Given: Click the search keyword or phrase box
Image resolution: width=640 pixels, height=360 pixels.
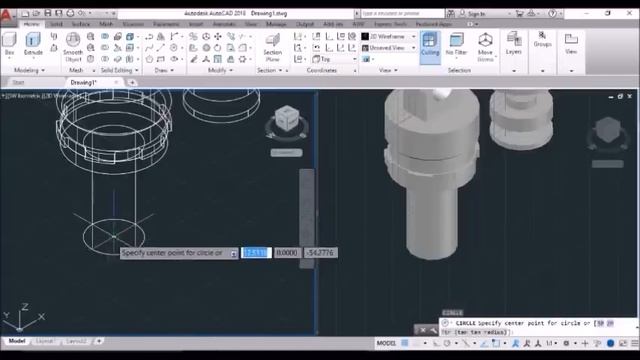Looking at the screenshot, I should [x=402, y=13].
